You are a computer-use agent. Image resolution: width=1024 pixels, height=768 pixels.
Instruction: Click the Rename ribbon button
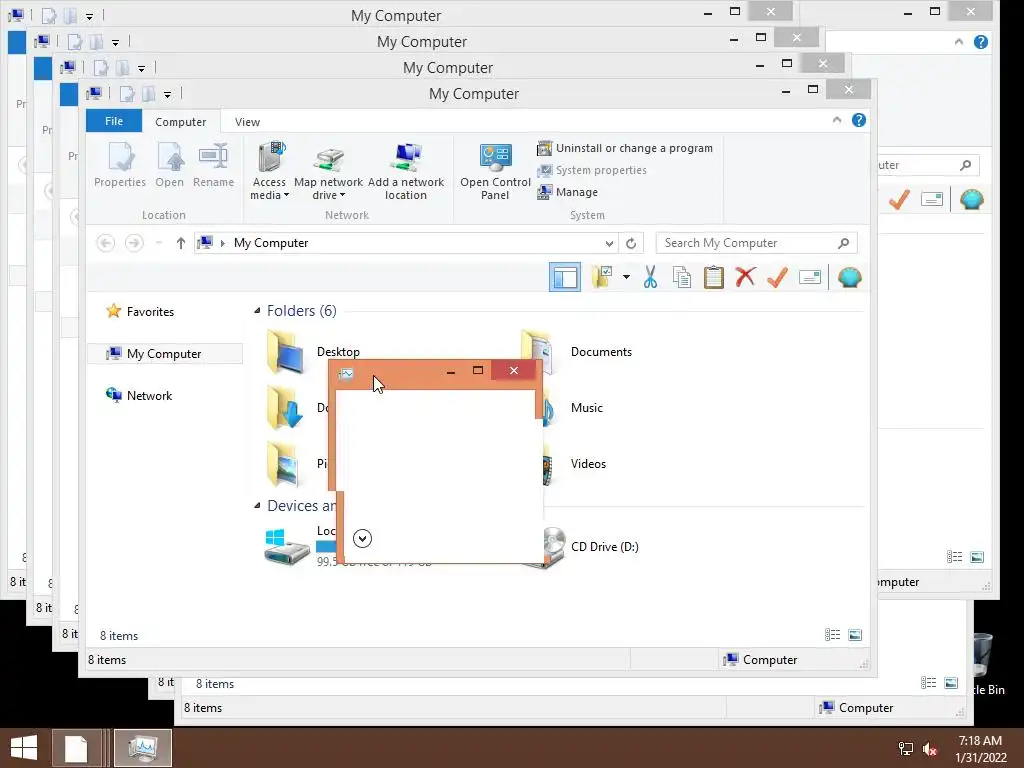[214, 165]
